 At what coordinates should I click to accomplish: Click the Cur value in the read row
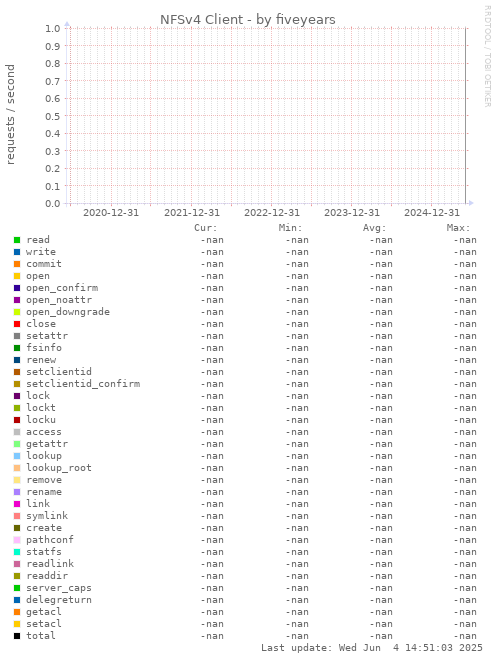[x=212, y=240]
